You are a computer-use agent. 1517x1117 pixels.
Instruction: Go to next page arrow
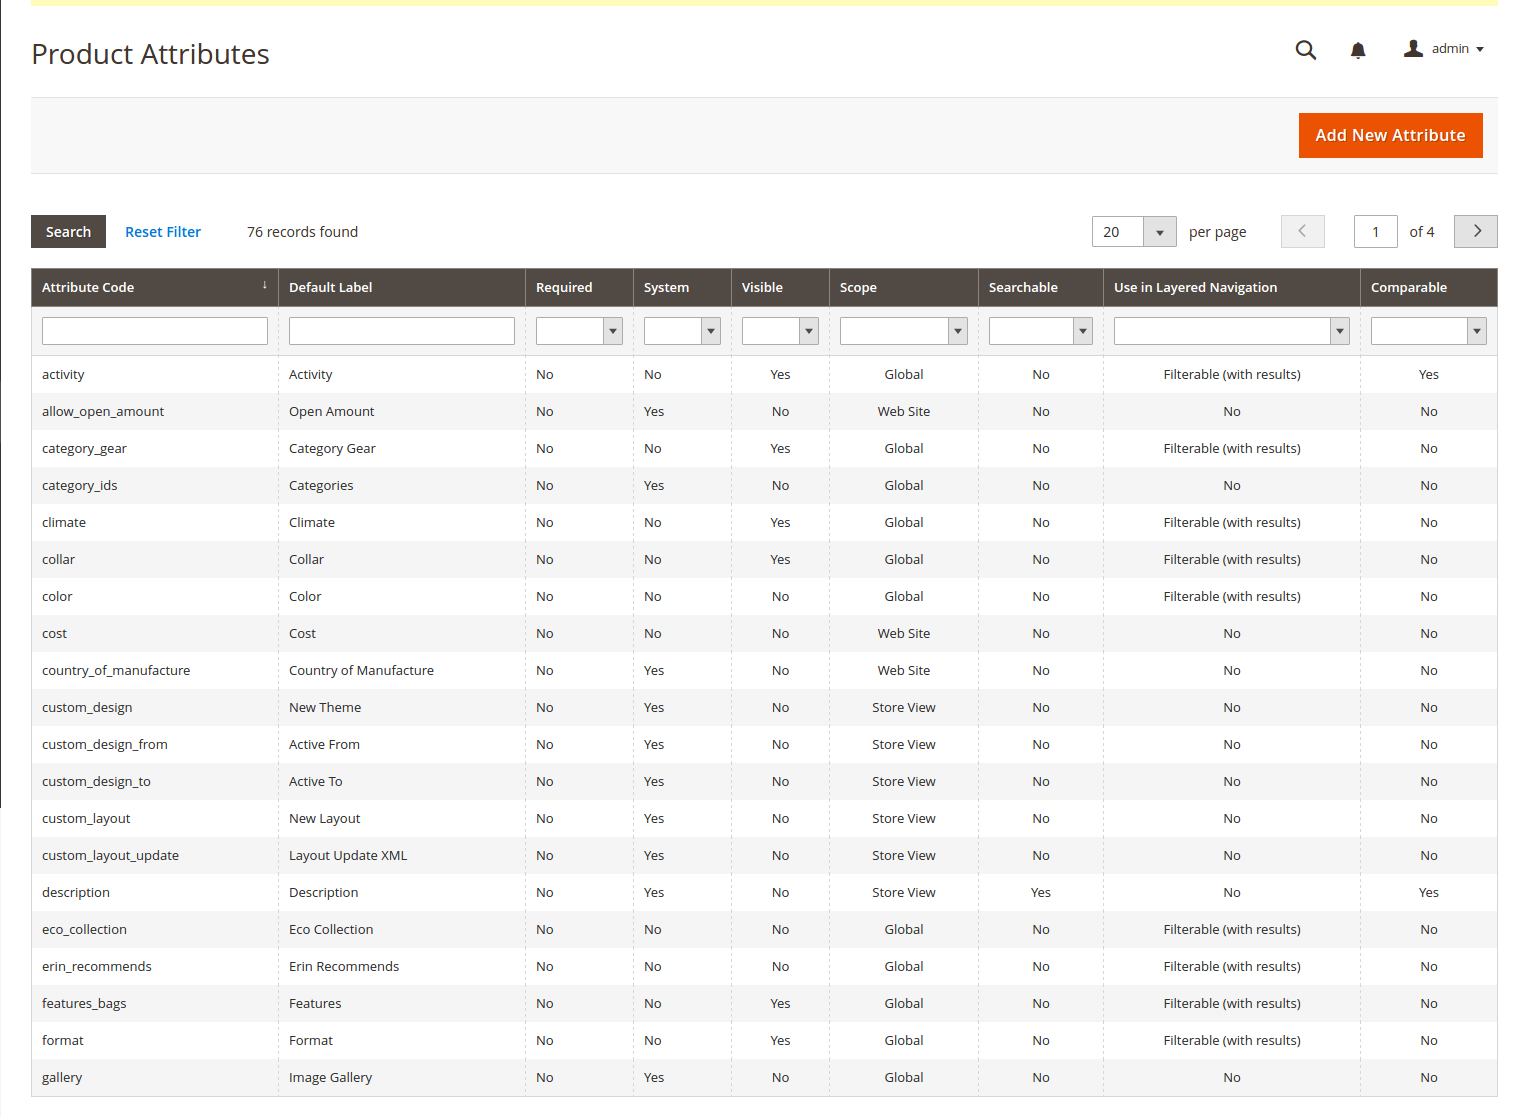click(1475, 231)
